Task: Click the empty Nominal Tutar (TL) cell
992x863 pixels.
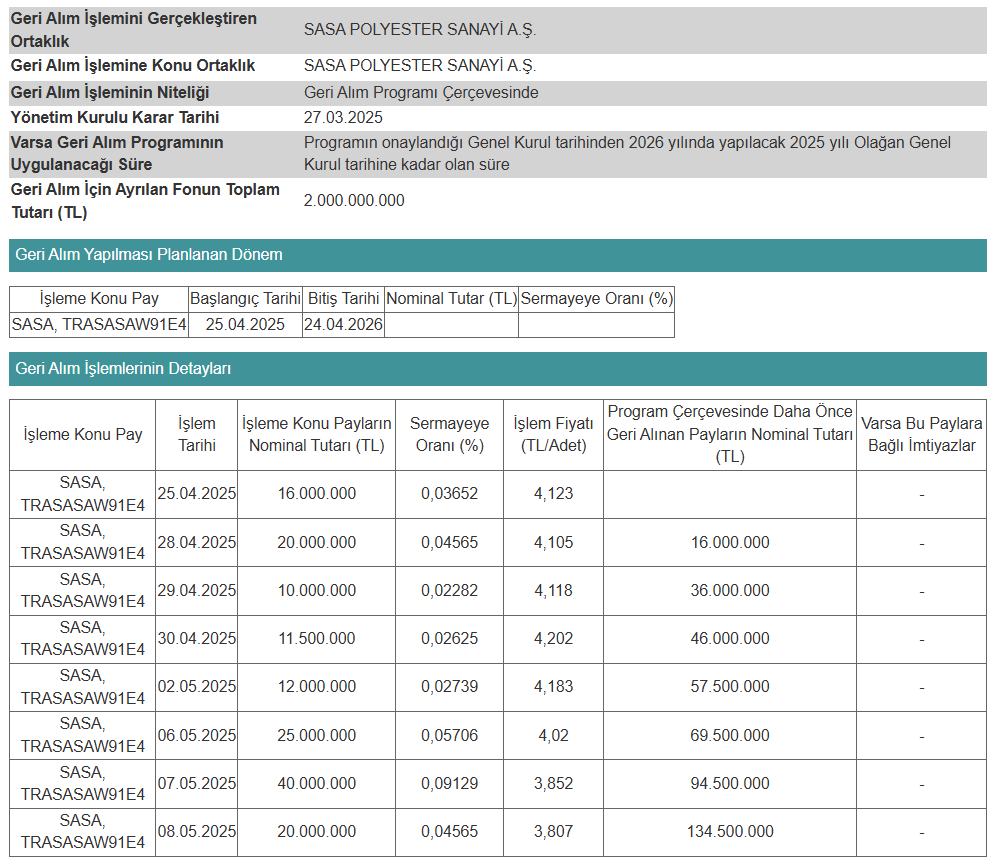Action: [x=451, y=325]
